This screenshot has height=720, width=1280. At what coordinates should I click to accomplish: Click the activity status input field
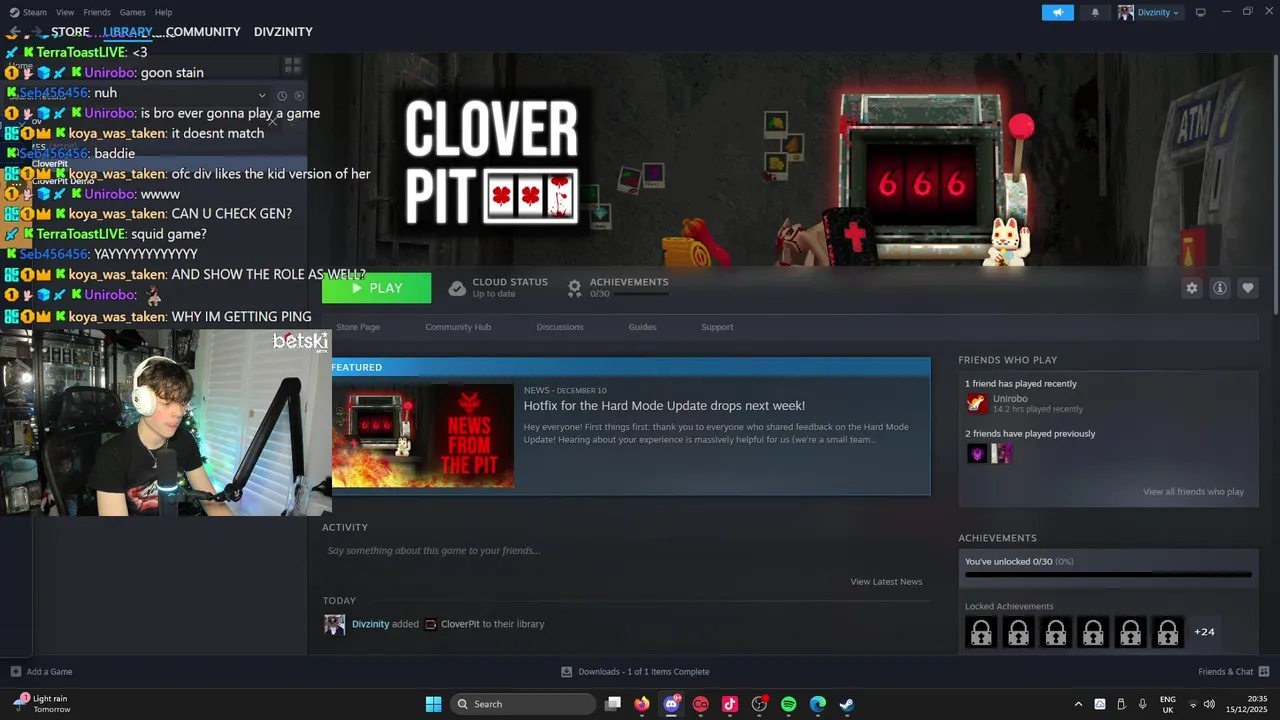pos(625,551)
